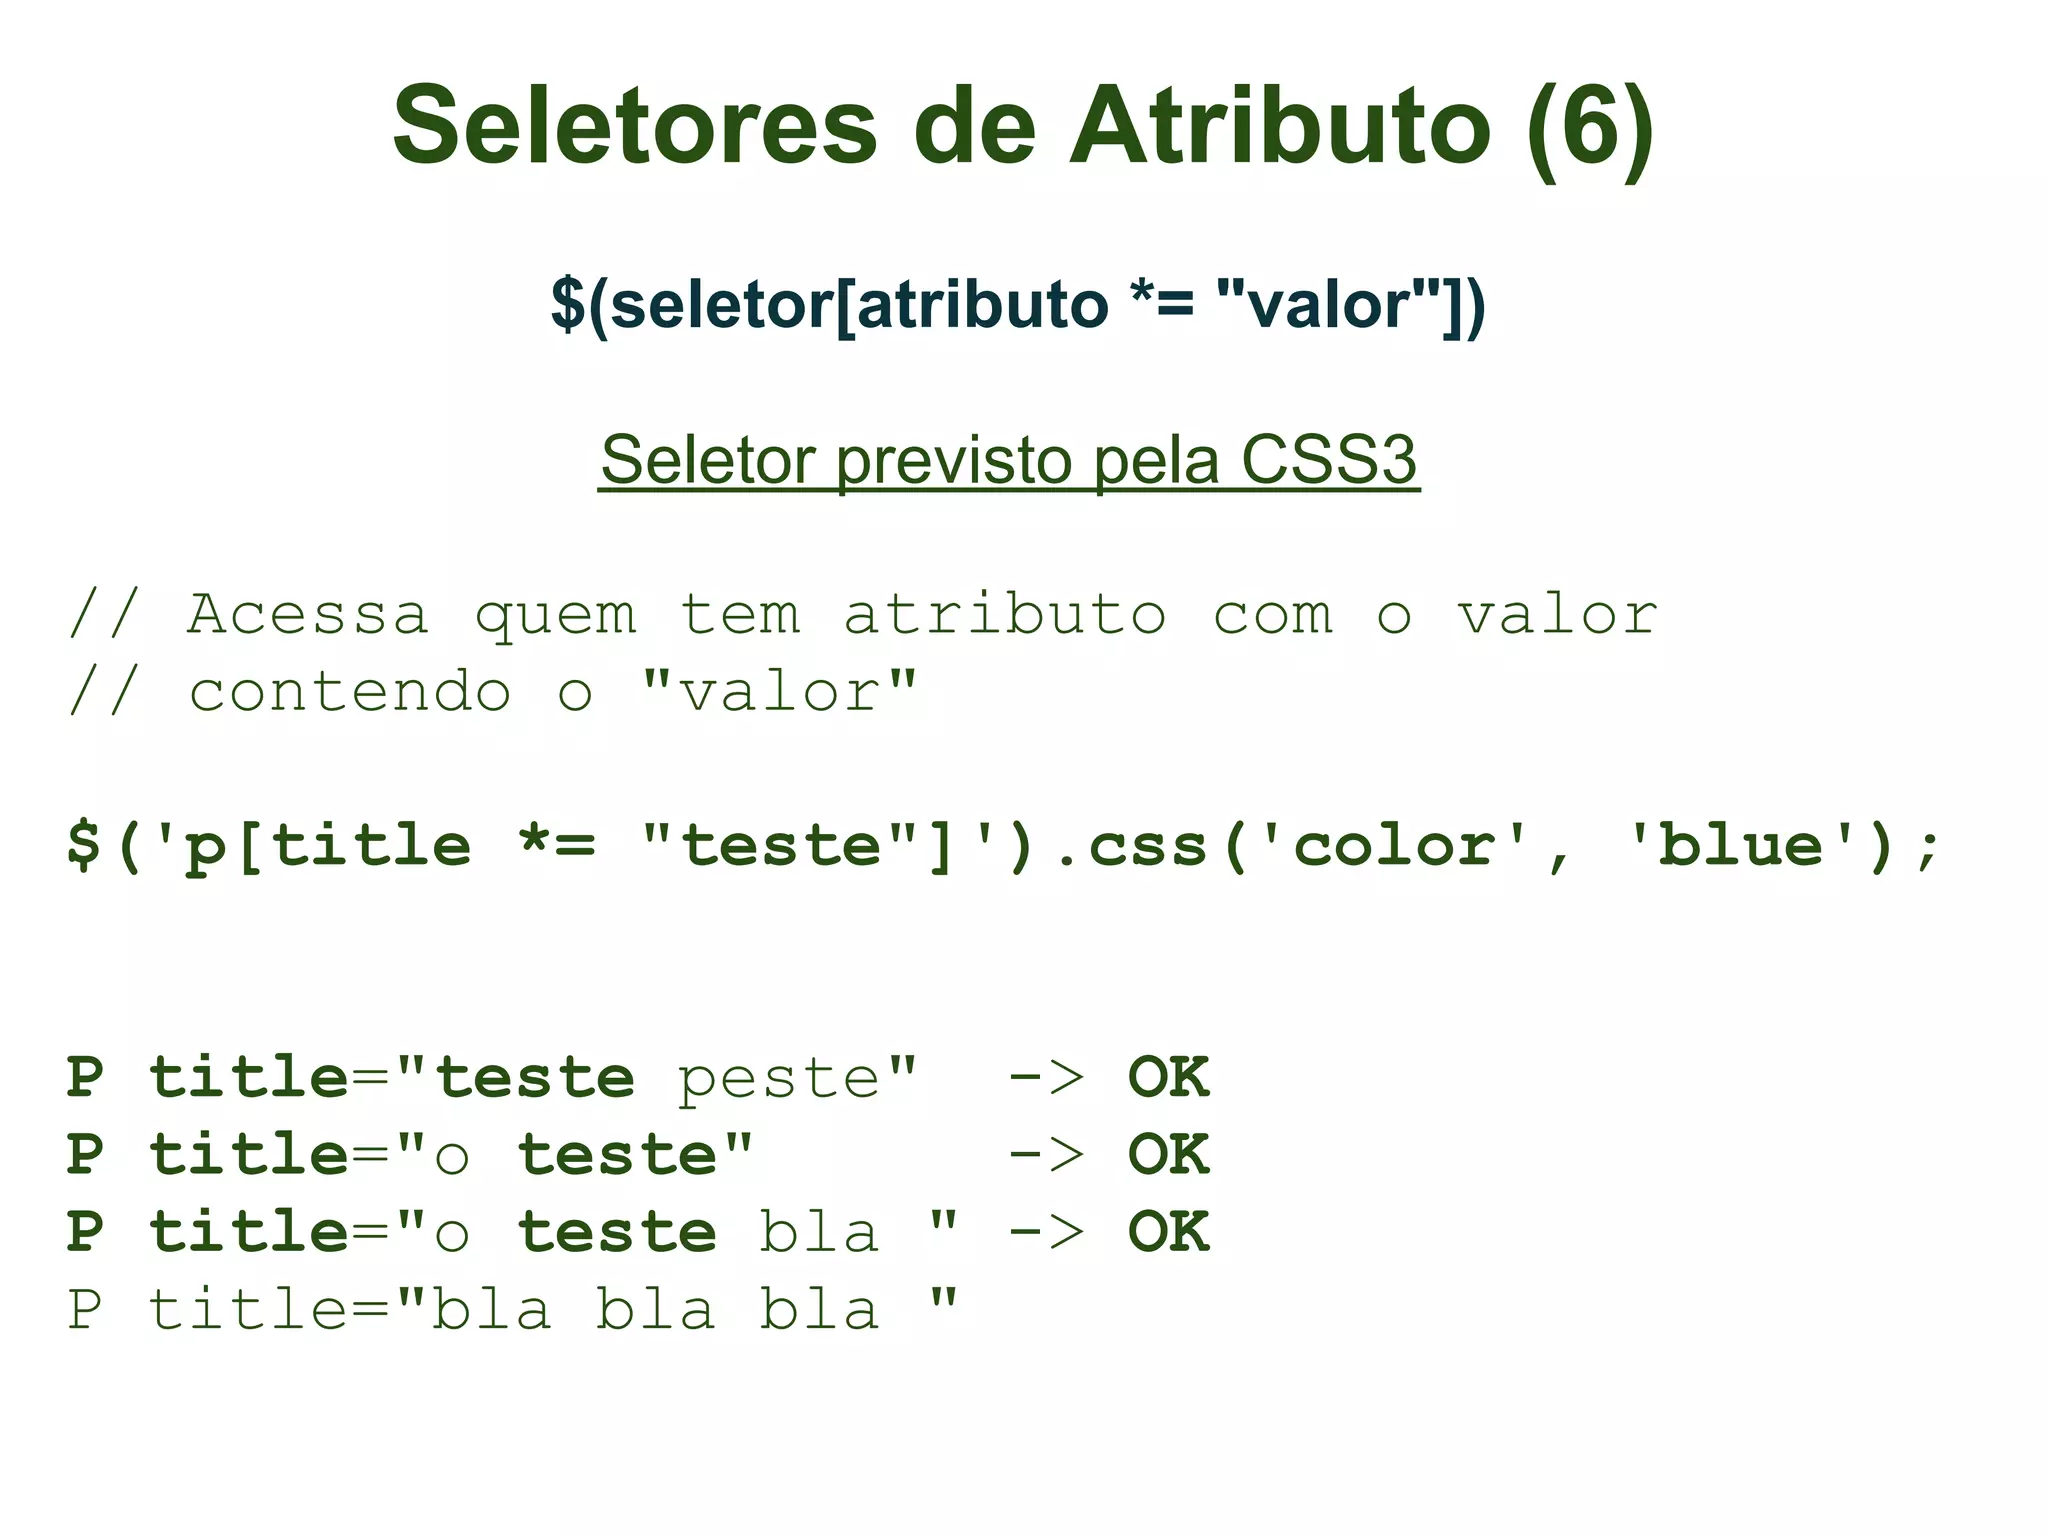Click the example line P title="o teste"
This screenshot has height=1536, width=2048.
(410, 1154)
